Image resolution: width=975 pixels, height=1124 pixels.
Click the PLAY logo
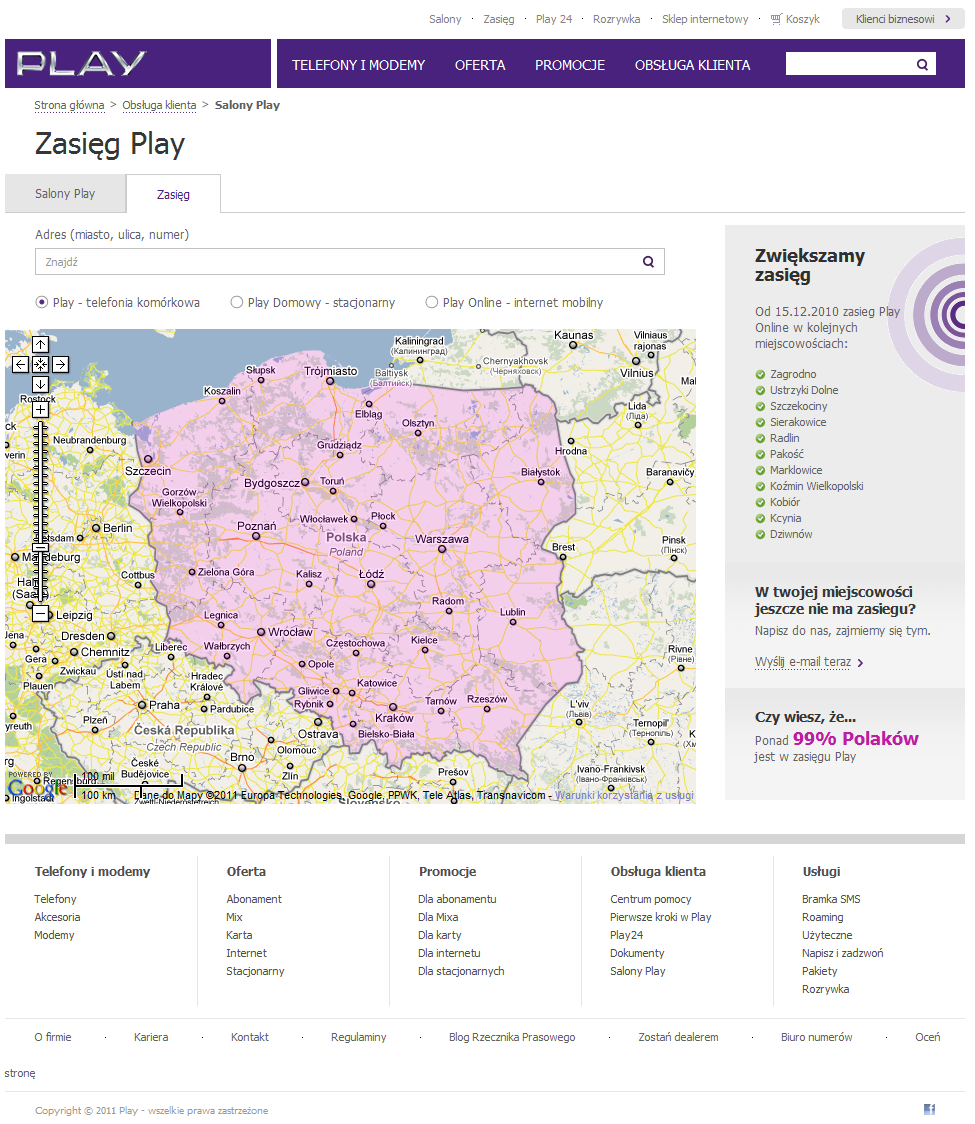click(x=81, y=63)
